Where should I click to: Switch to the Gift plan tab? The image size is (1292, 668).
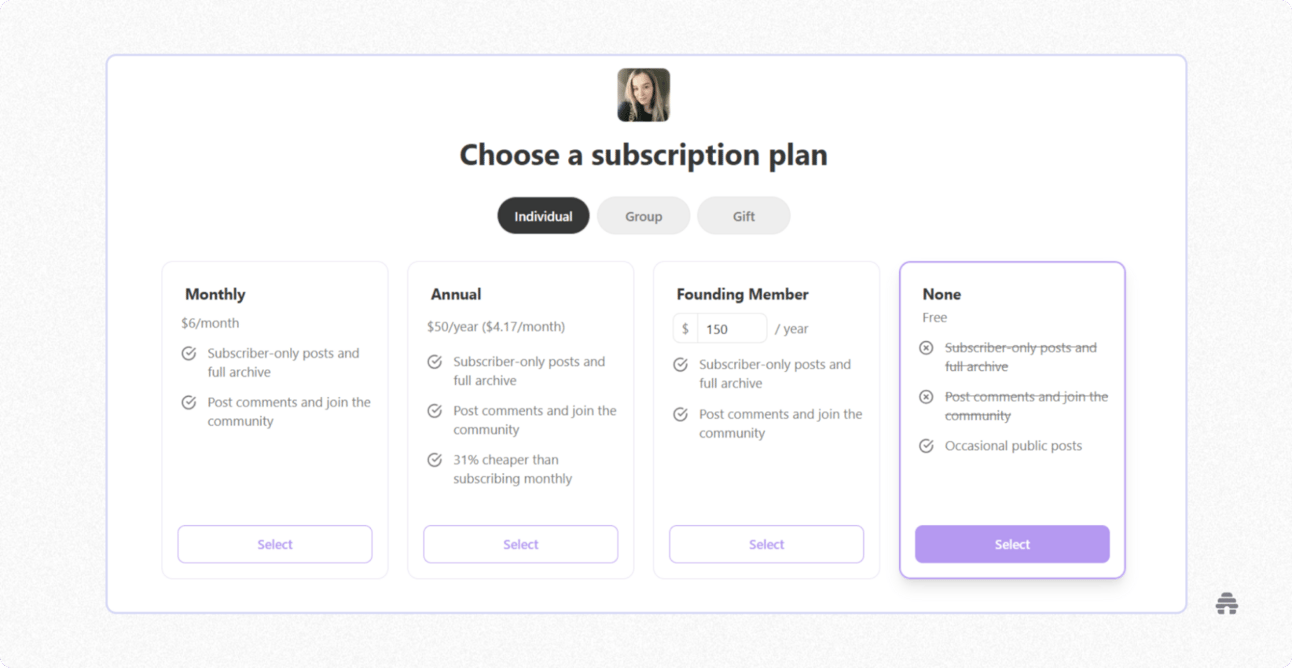(743, 215)
